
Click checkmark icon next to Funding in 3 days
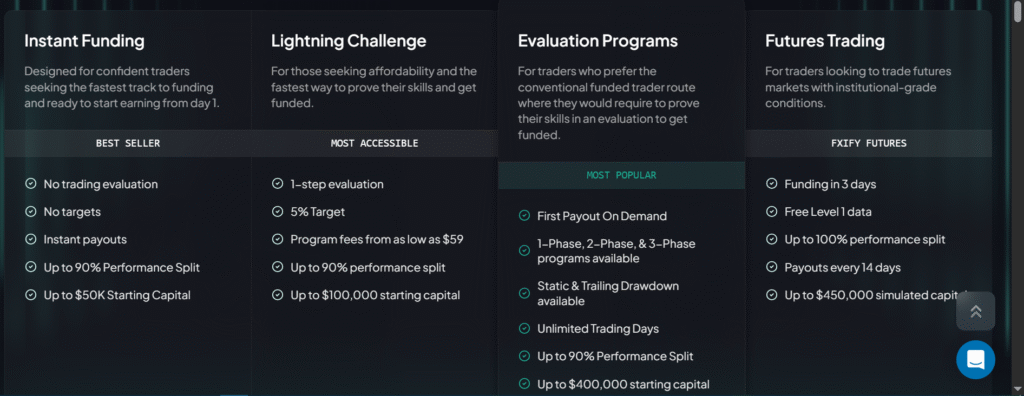pyautogui.click(x=771, y=184)
